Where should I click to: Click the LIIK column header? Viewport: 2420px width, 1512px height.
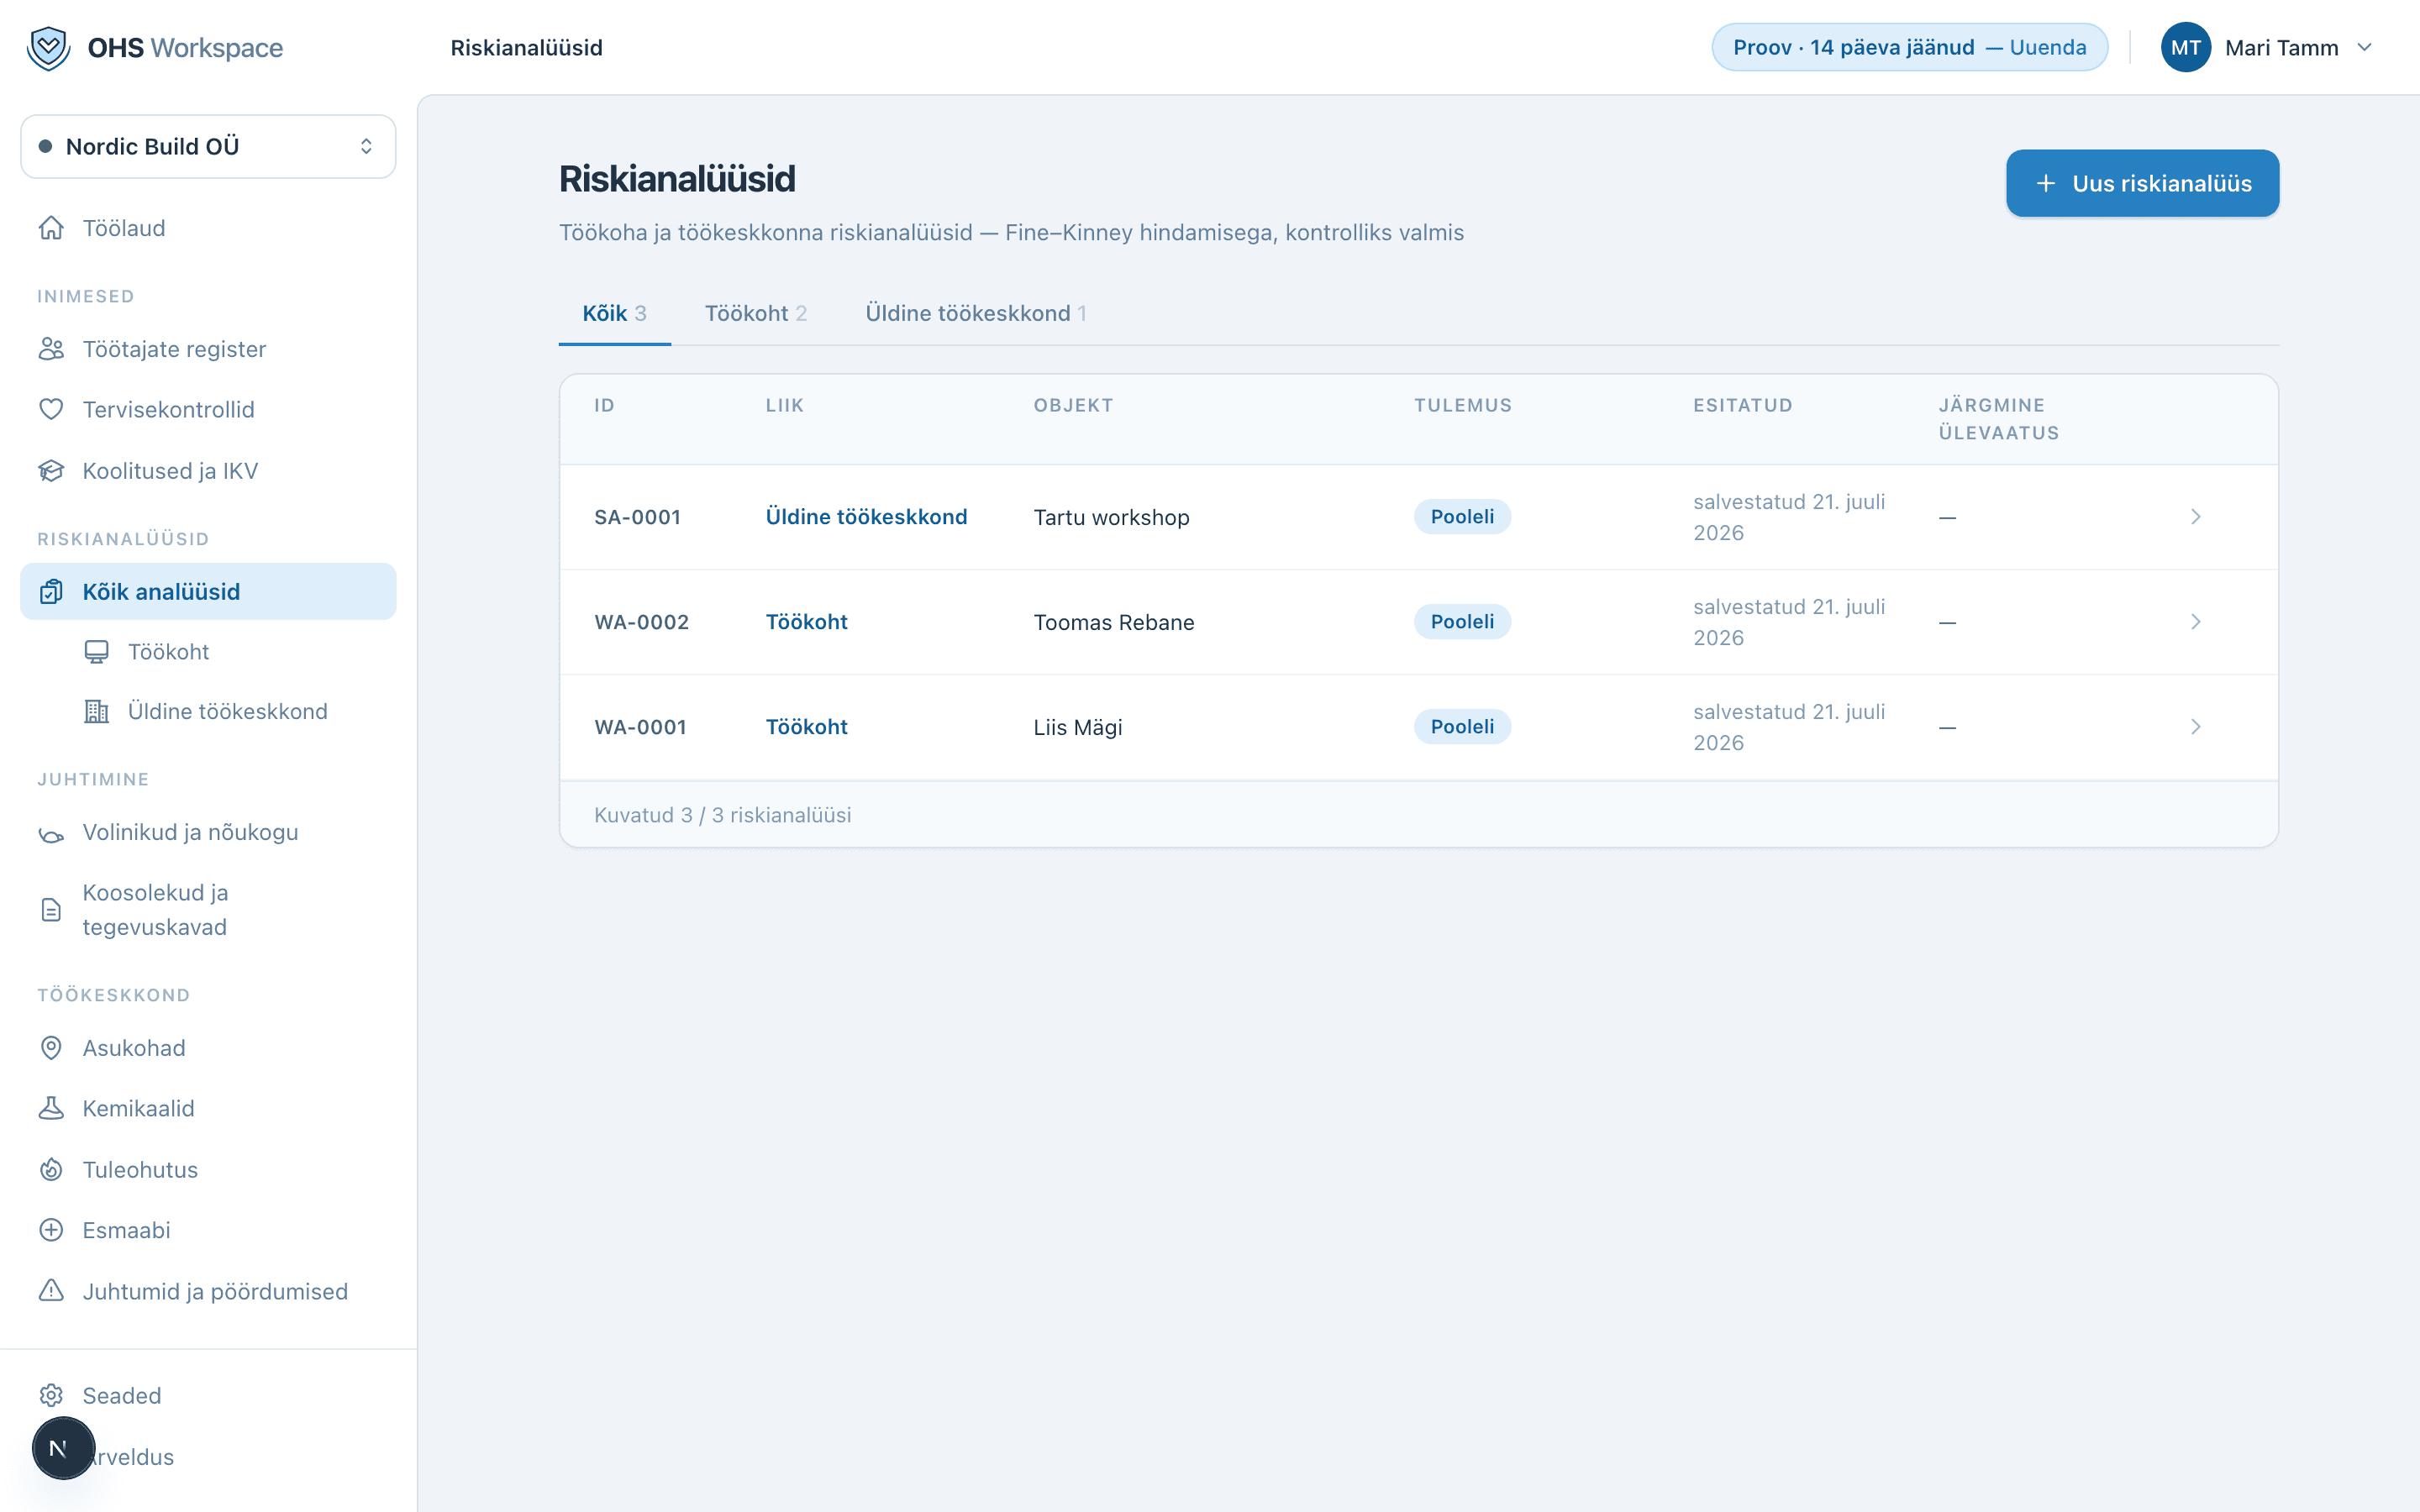click(785, 405)
